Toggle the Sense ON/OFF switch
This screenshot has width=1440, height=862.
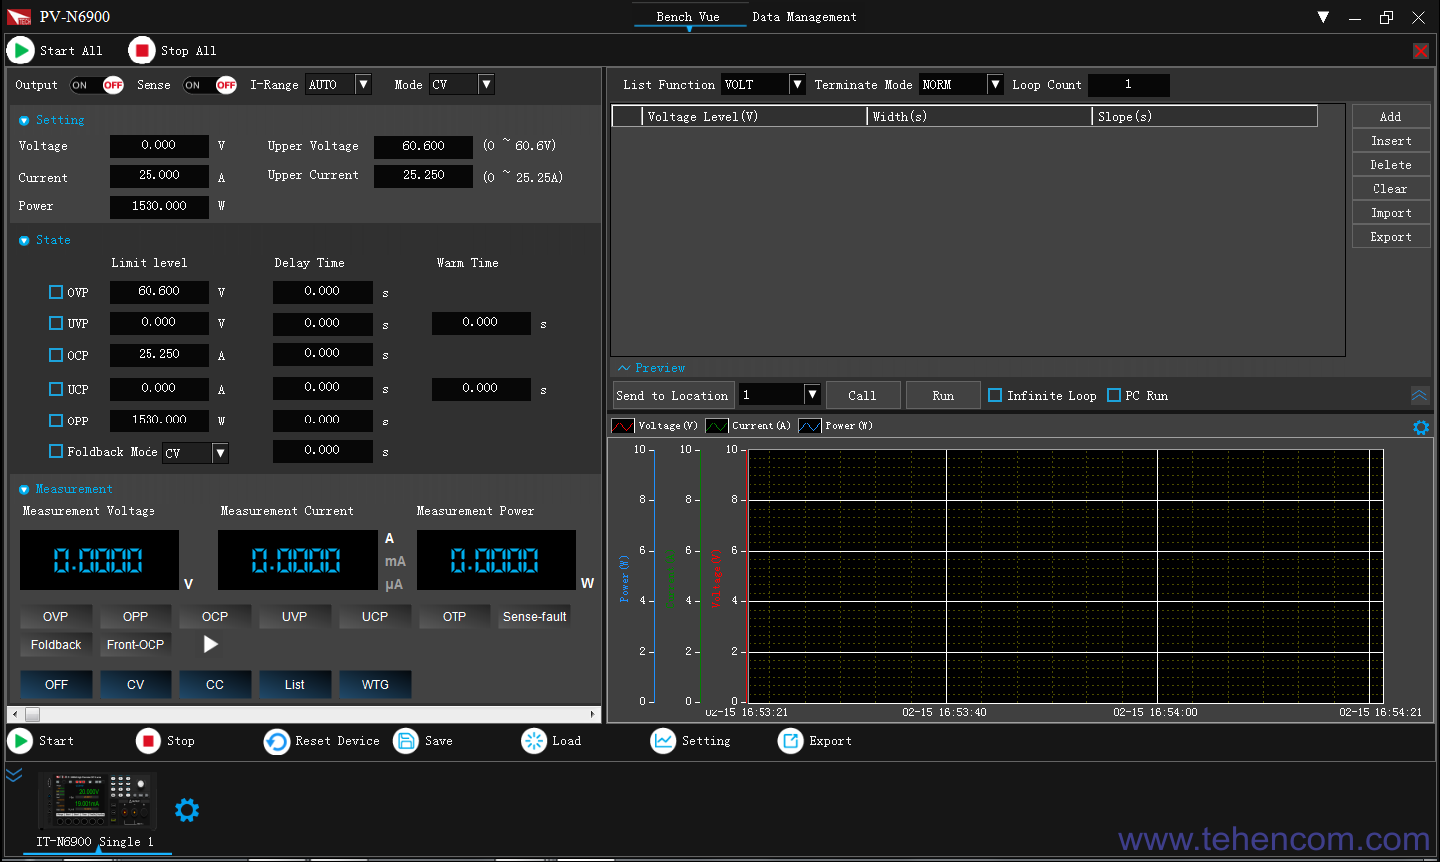tap(210, 85)
